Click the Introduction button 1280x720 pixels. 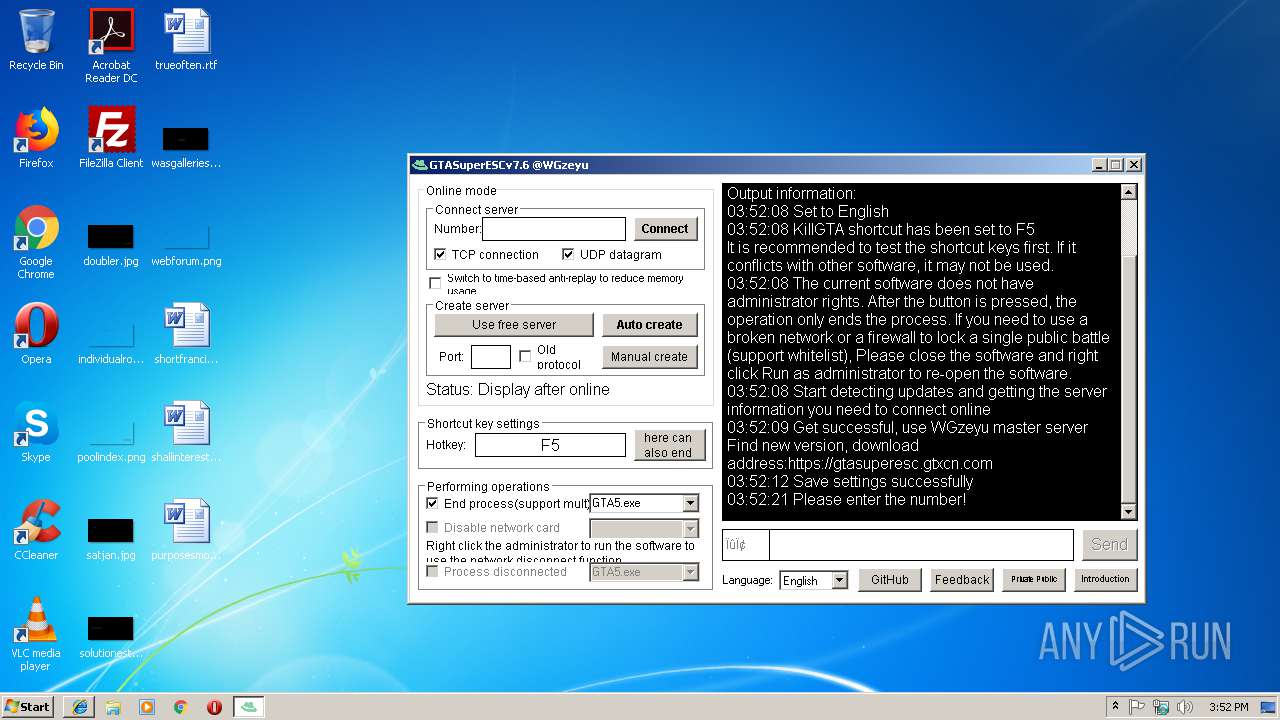tap(1106, 580)
